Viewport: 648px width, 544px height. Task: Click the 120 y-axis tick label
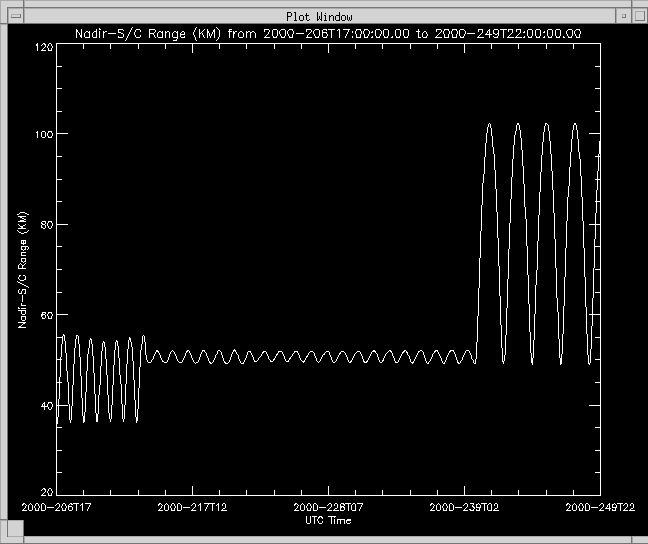click(x=43, y=47)
